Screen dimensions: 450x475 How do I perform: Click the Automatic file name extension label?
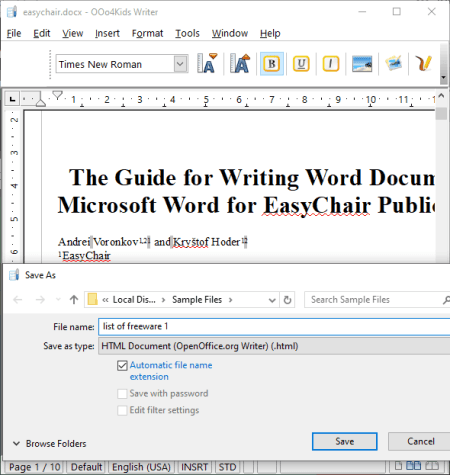click(171, 371)
